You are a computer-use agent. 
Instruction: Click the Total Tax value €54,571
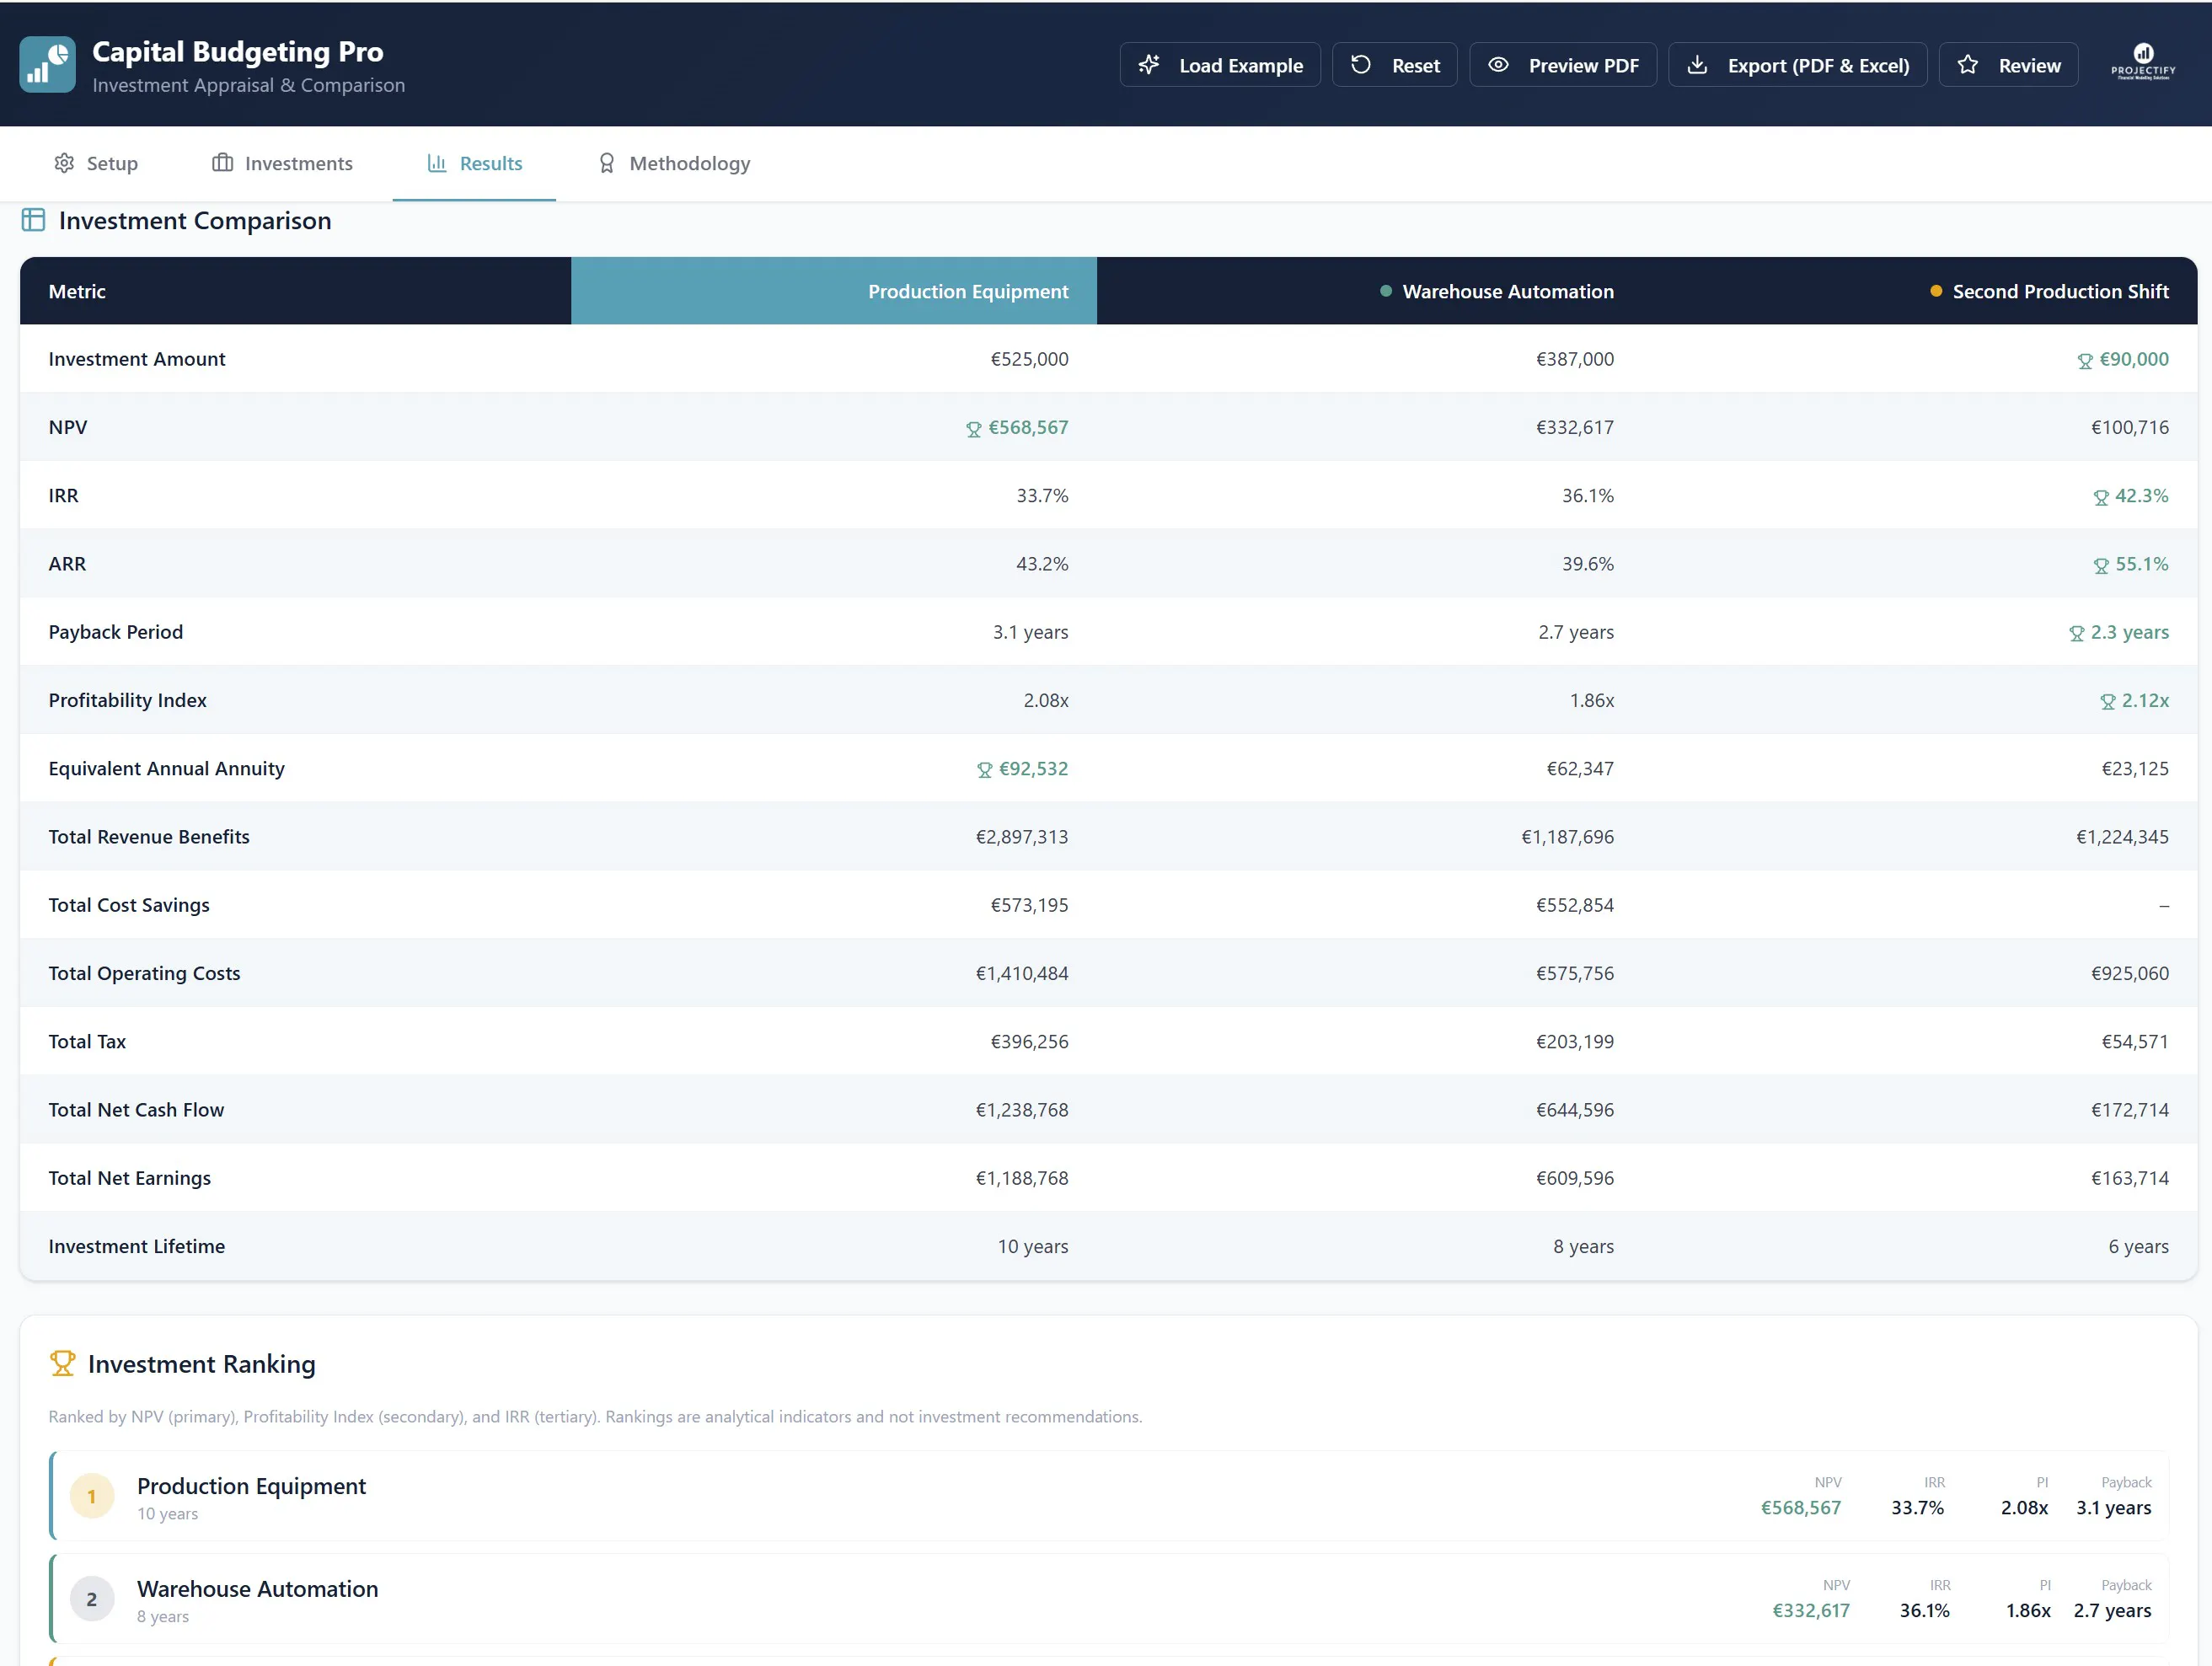[x=2135, y=1042]
